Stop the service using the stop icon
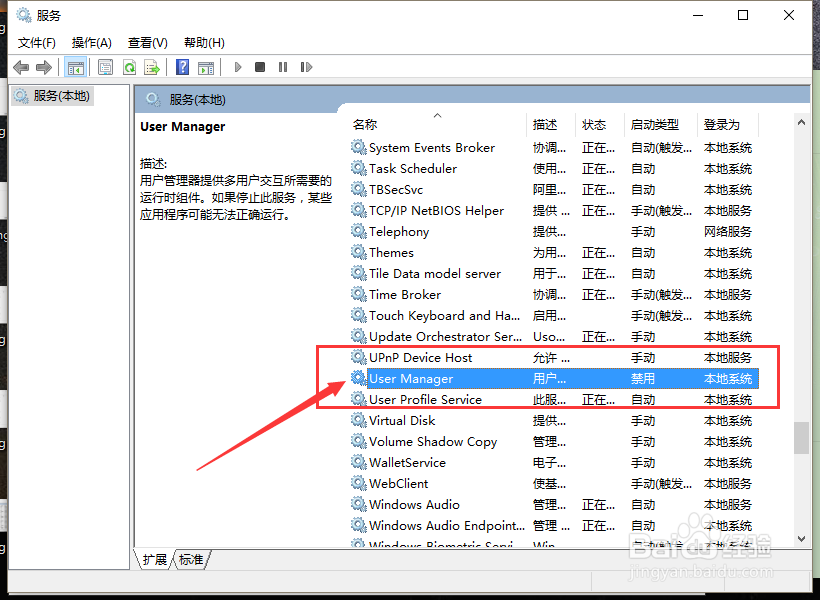Viewport: 820px width, 600px height. coord(259,66)
